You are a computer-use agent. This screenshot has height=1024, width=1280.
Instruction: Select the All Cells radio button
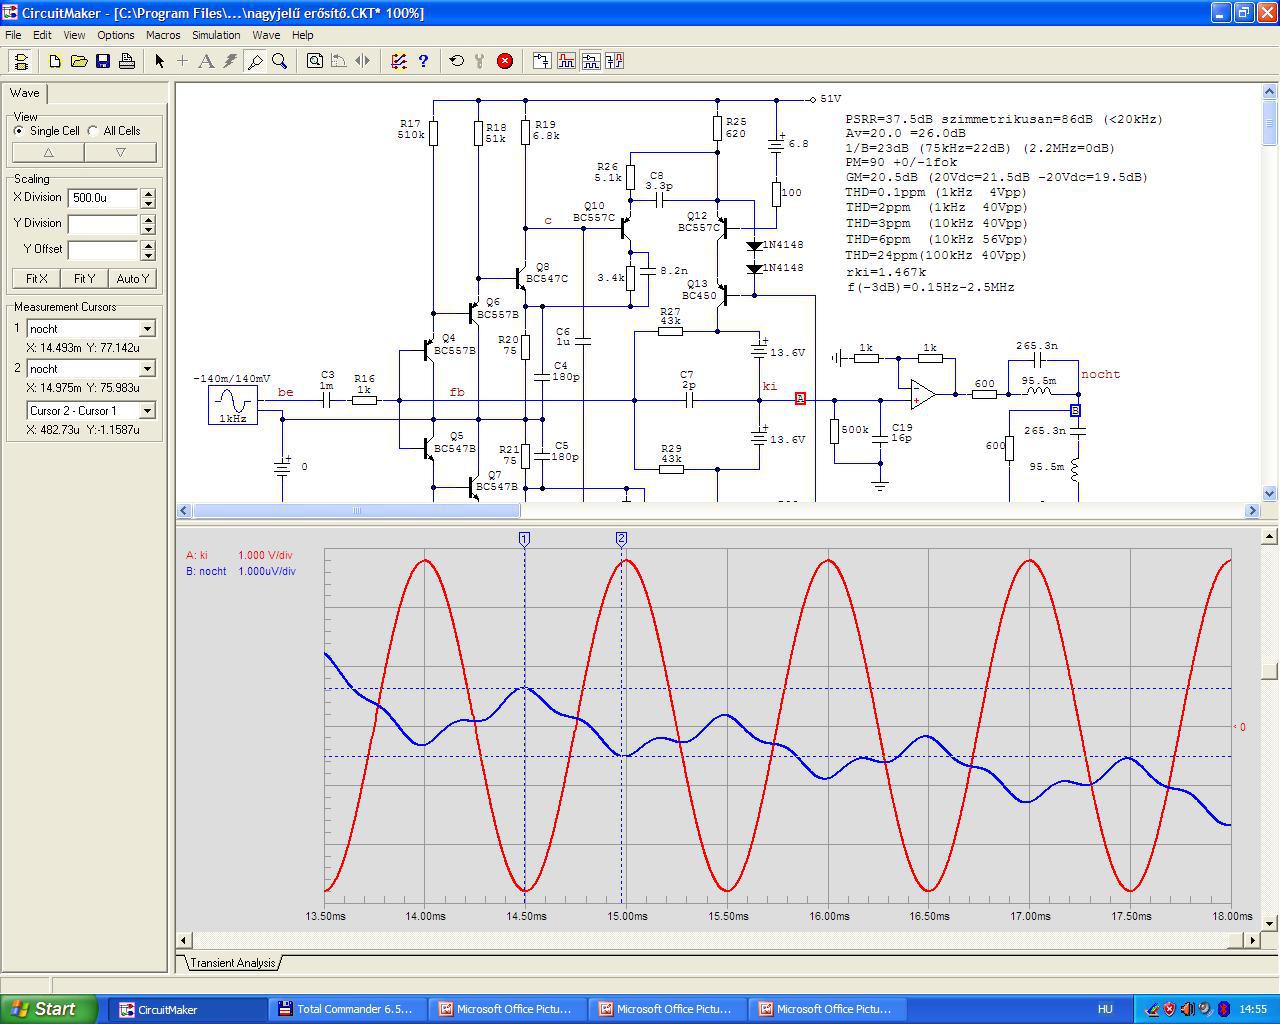click(x=93, y=131)
